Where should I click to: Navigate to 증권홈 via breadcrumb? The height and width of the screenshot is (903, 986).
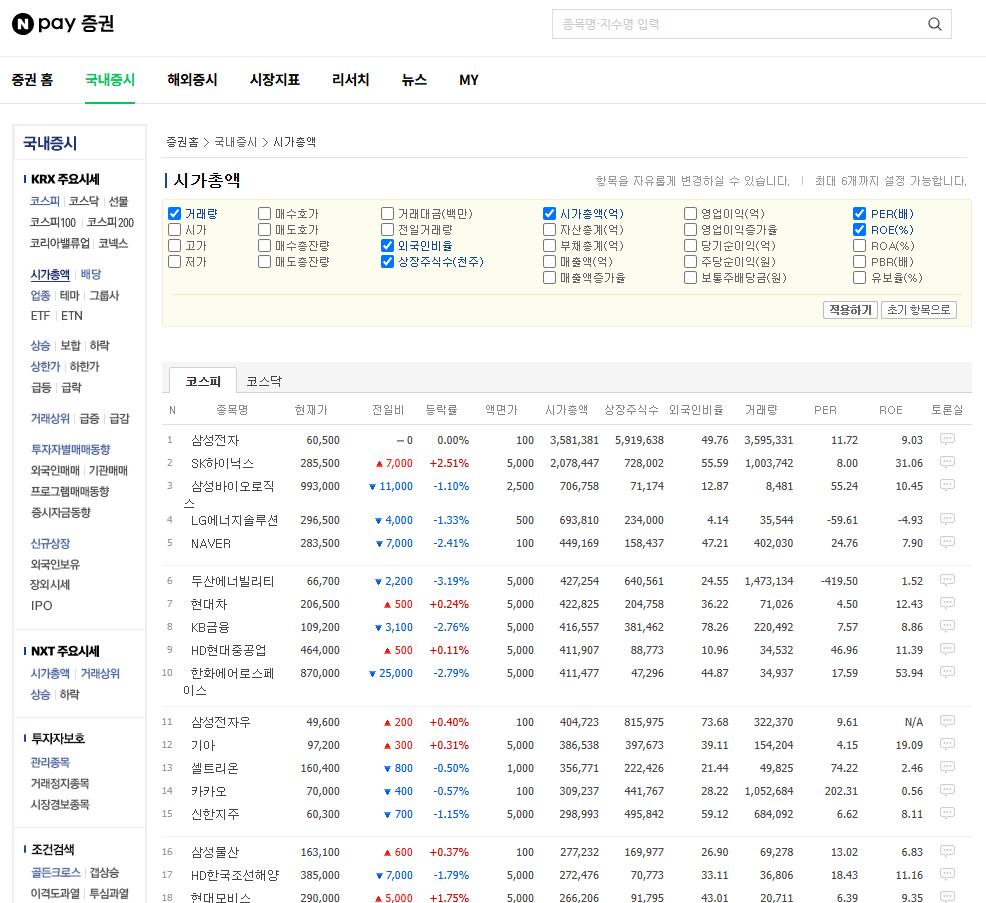tap(183, 141)
